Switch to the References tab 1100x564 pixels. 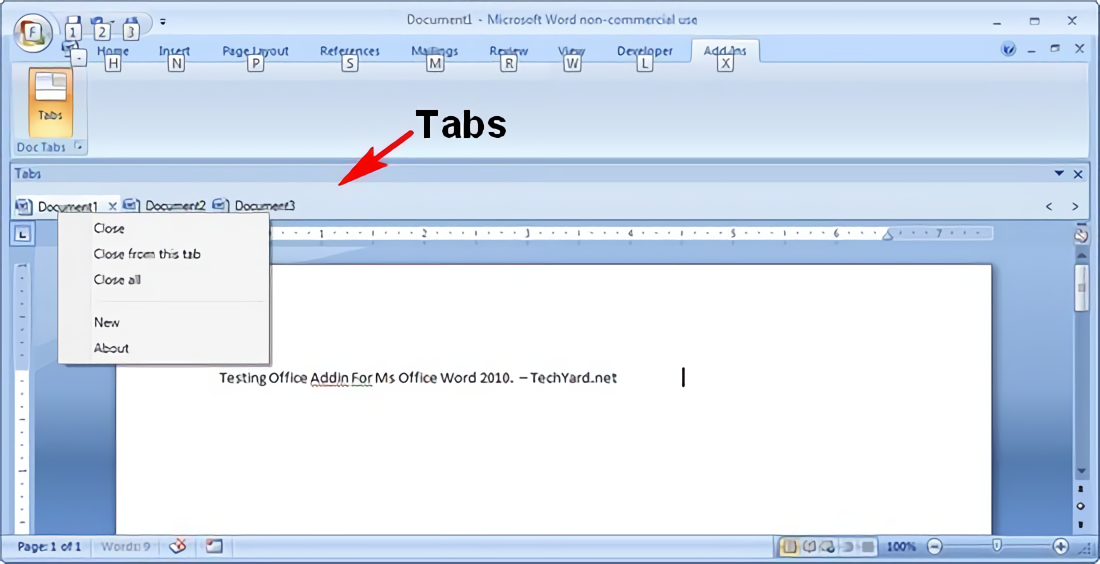coord(349,51)
